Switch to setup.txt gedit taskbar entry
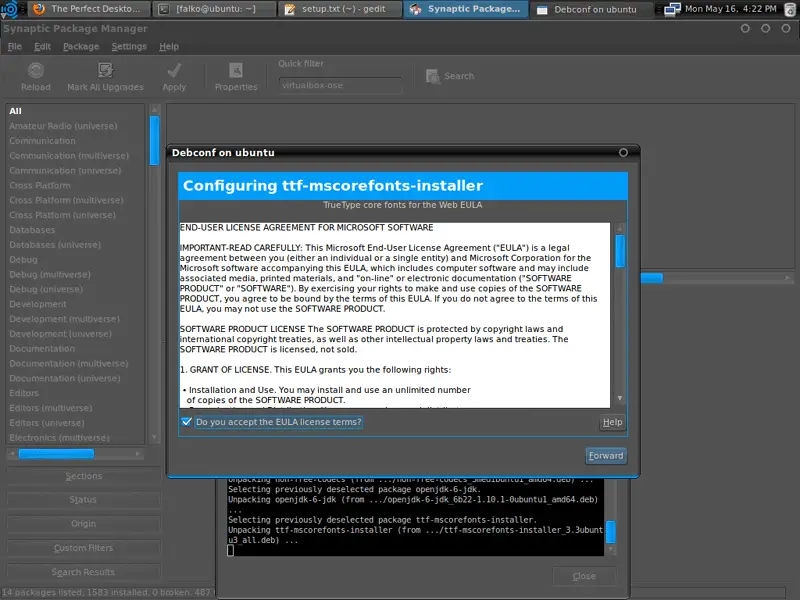Screen dimensions: 800x600 340,9
